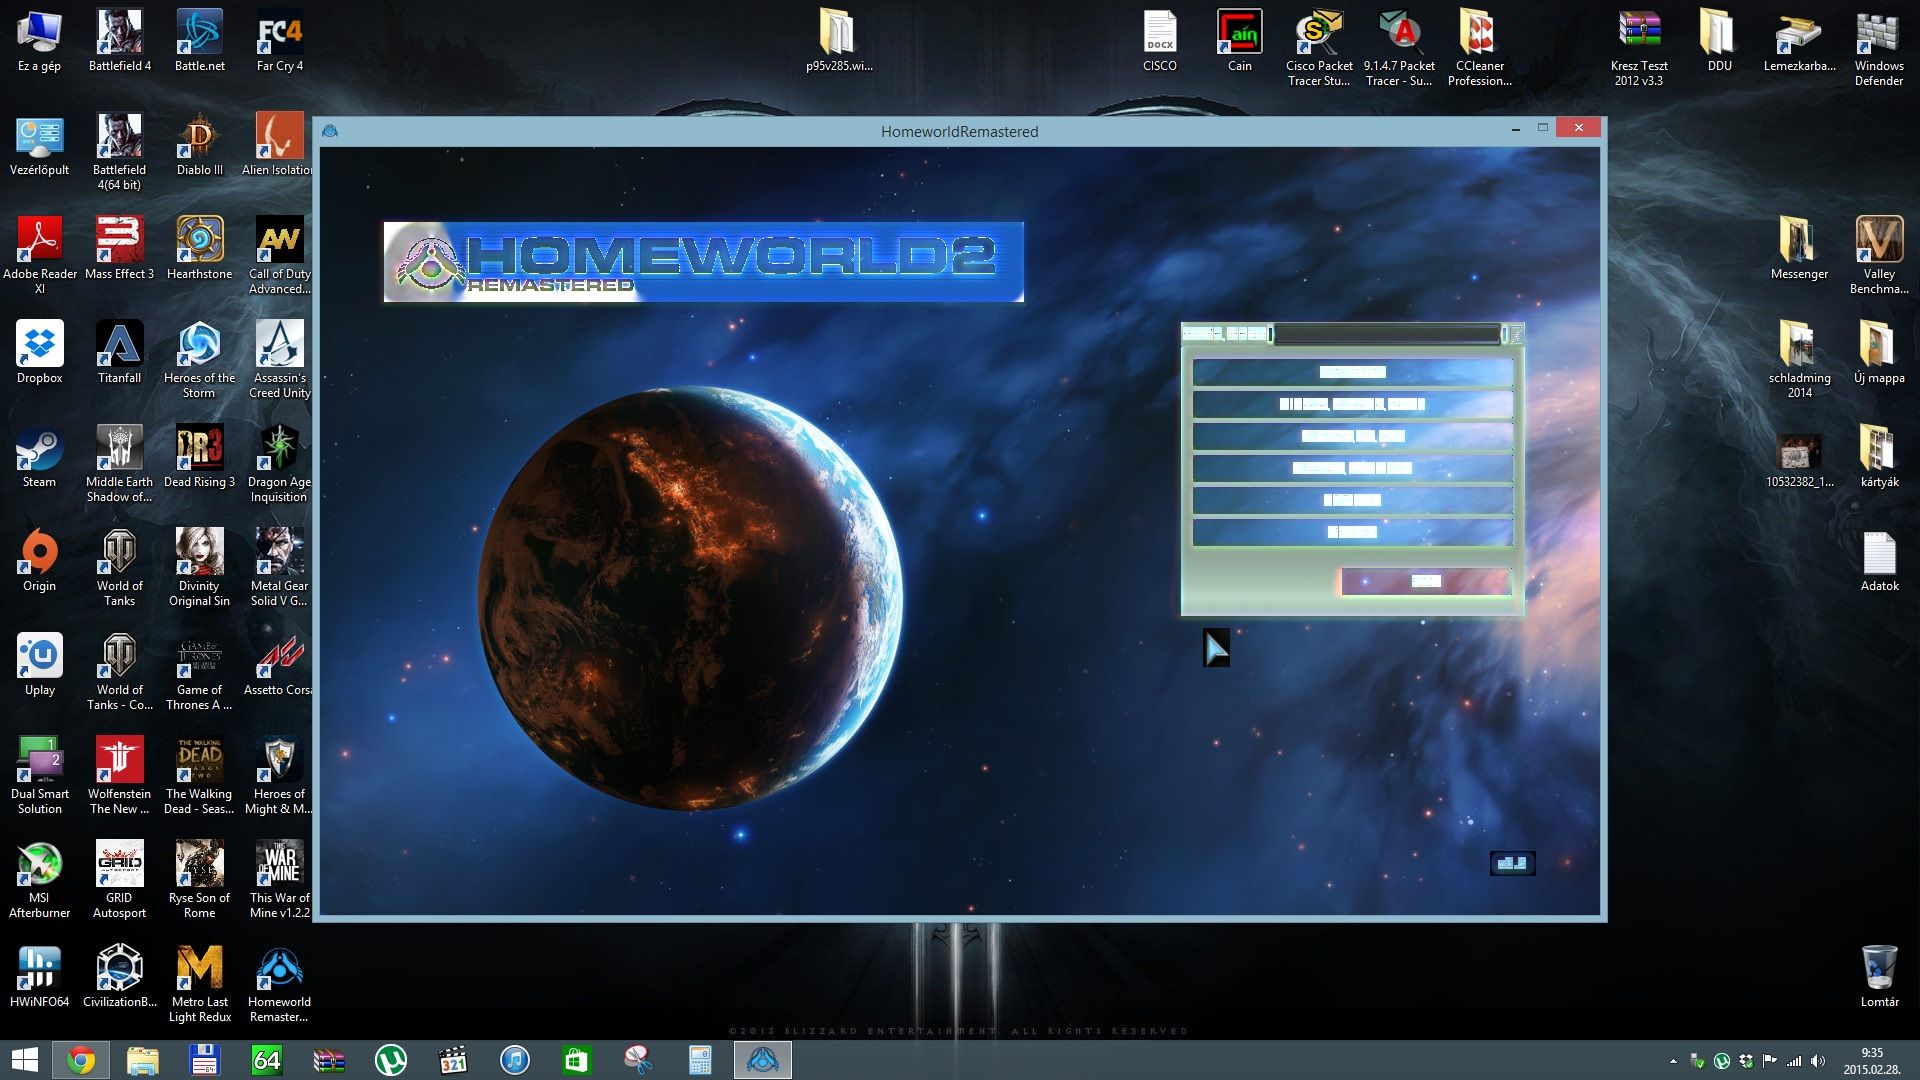This screenshot has height=1080, width=1920.
Task: Show hidden system tray icons
Action: (1673, 1061)
